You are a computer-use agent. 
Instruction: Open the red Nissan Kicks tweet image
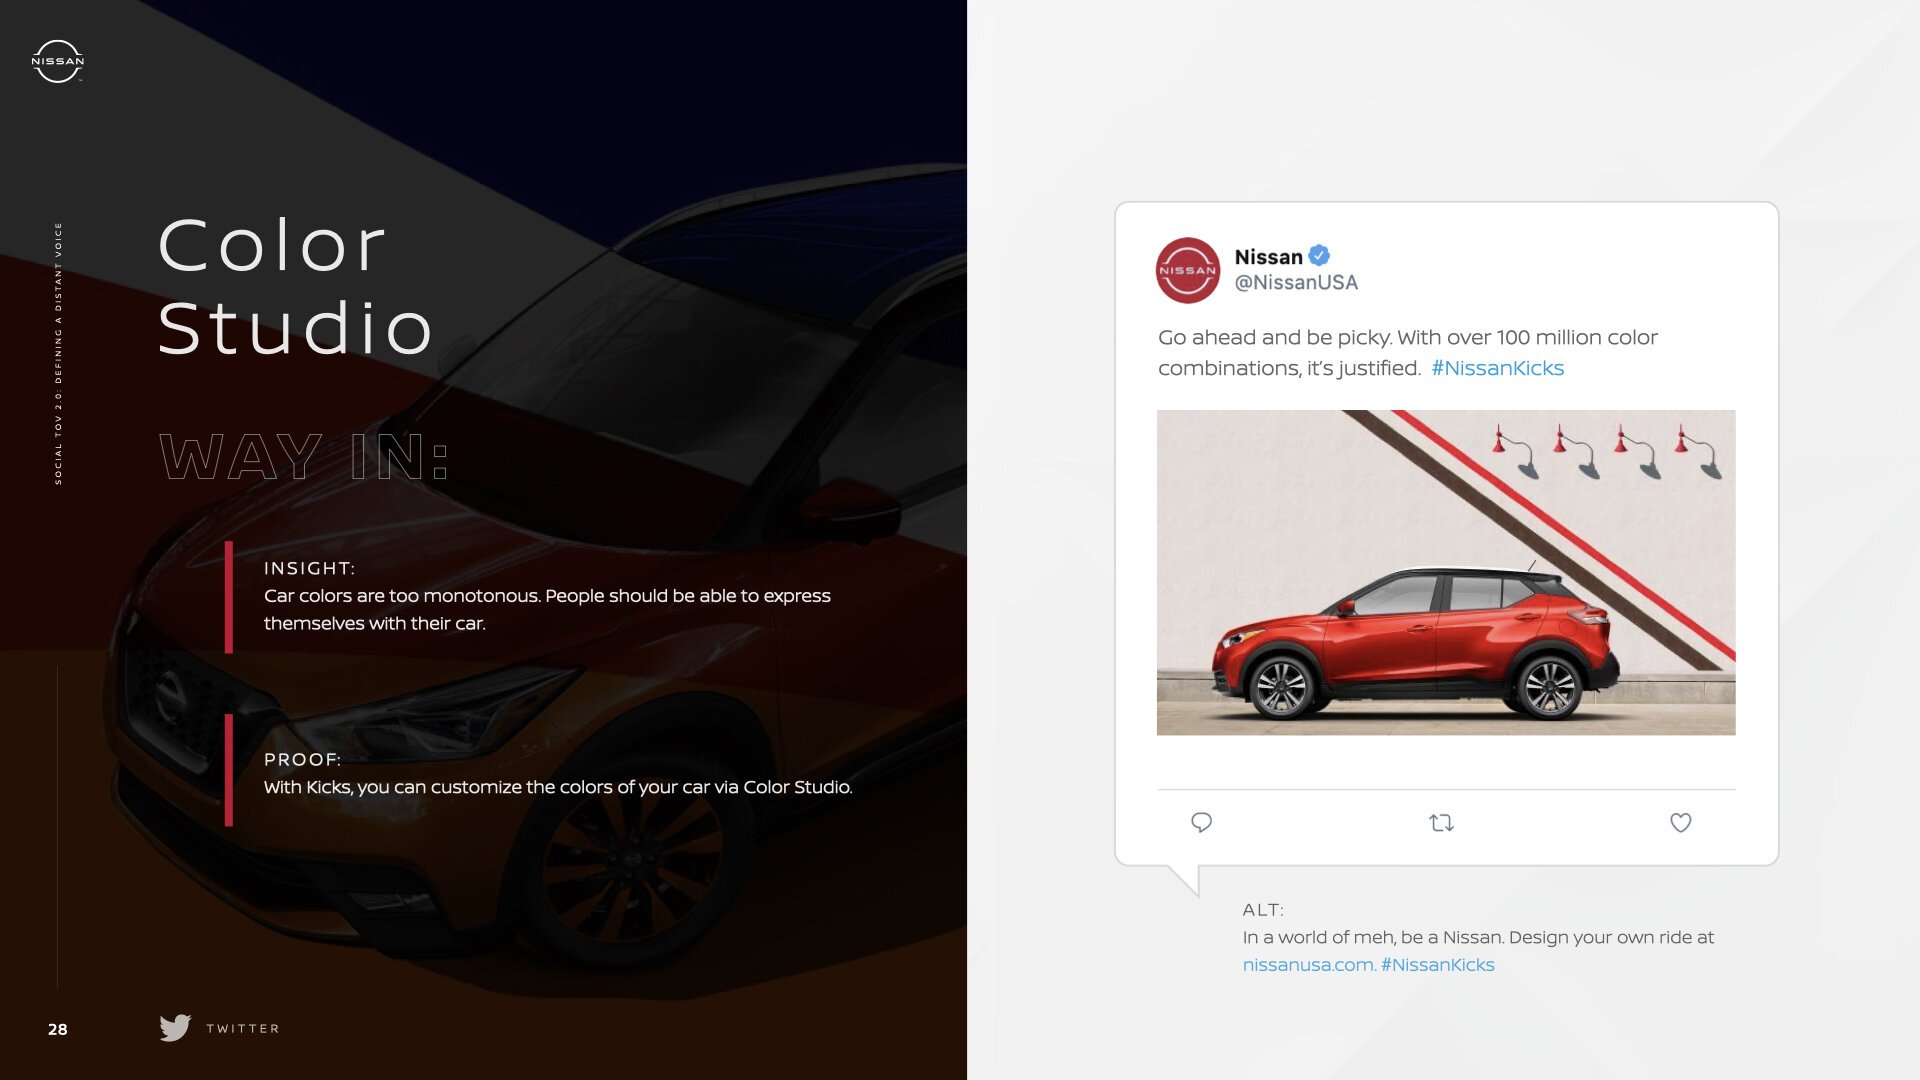coord(1446,572)
